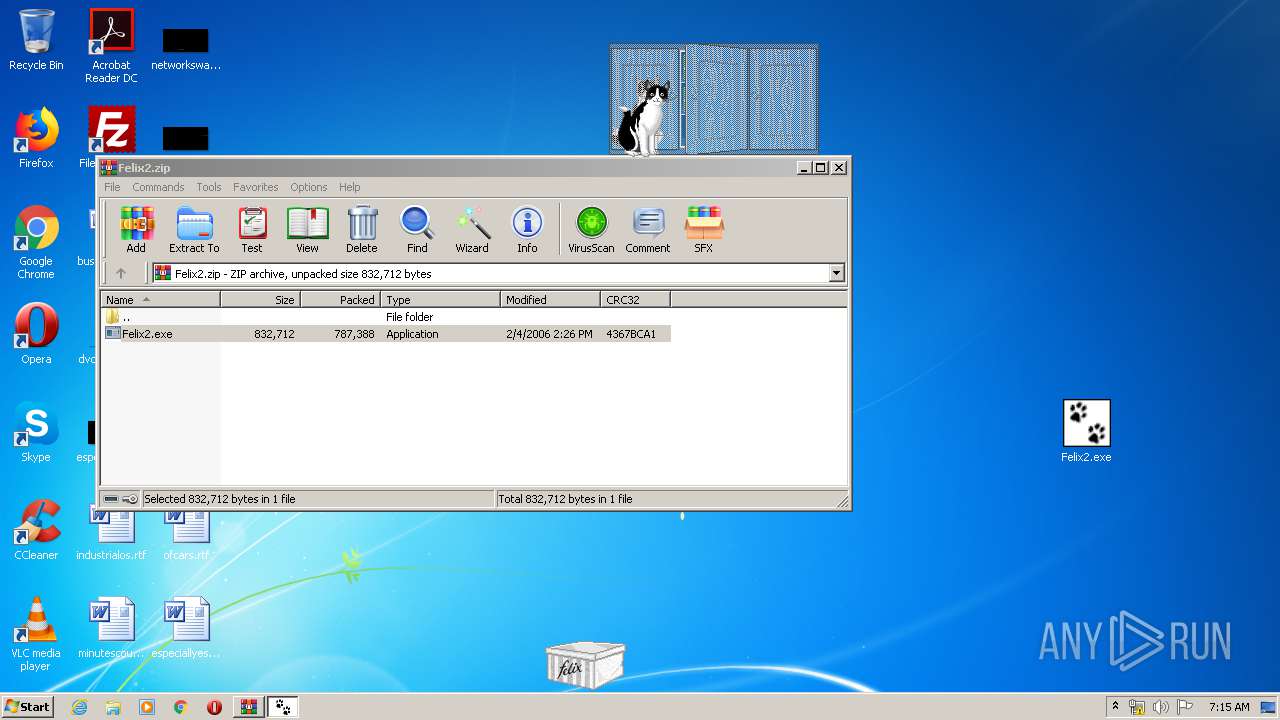Click the Comment toolbar icon
Viewport: 1280px width, 720px height.
pos(648,229)
